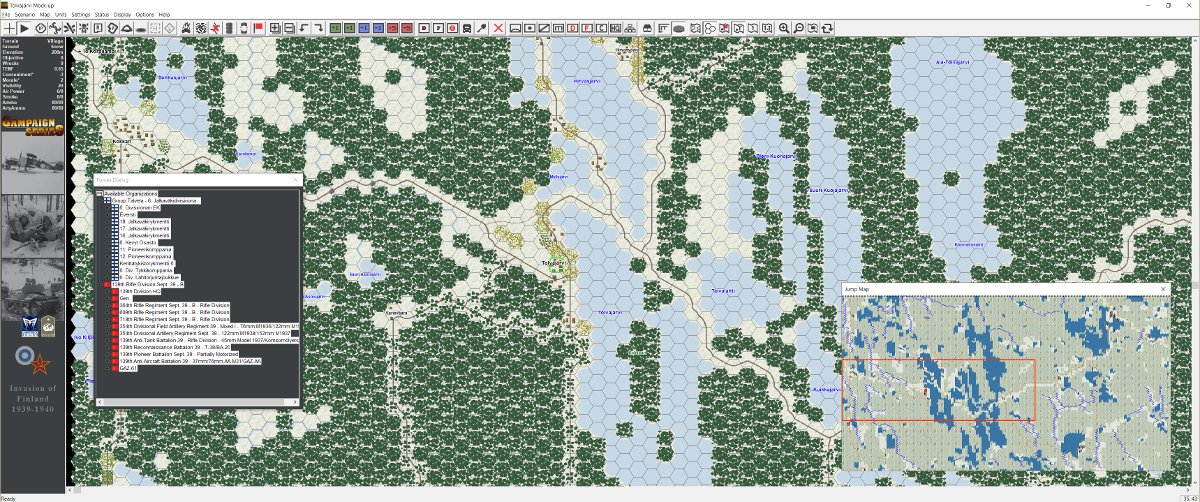Click the red F toolbar icon
Screen dimensions: 1200x502
pos(587,28)
